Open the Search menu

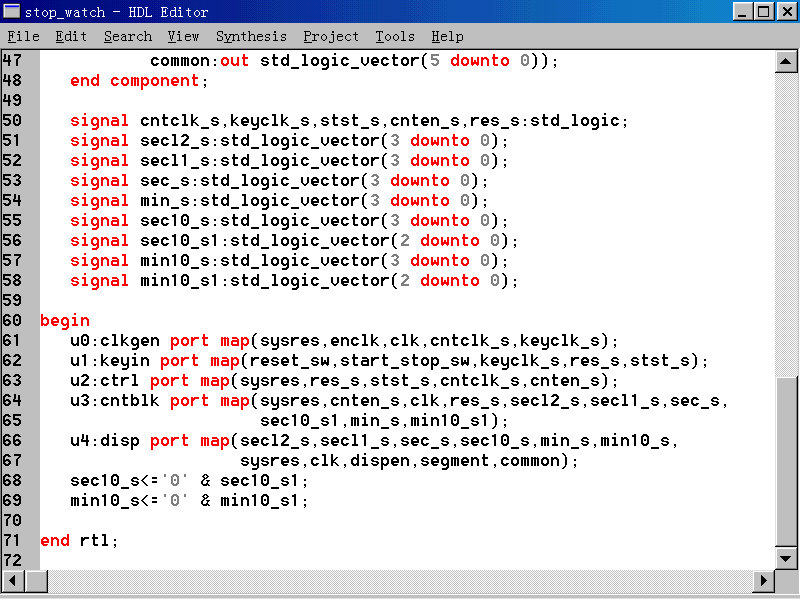coord(128,37)
